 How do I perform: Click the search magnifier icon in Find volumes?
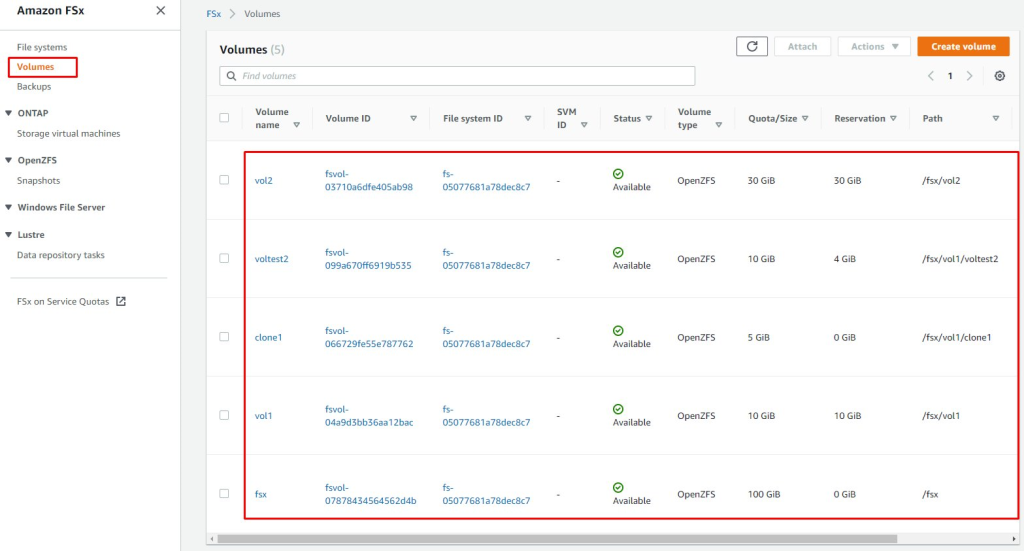[231, 76]
